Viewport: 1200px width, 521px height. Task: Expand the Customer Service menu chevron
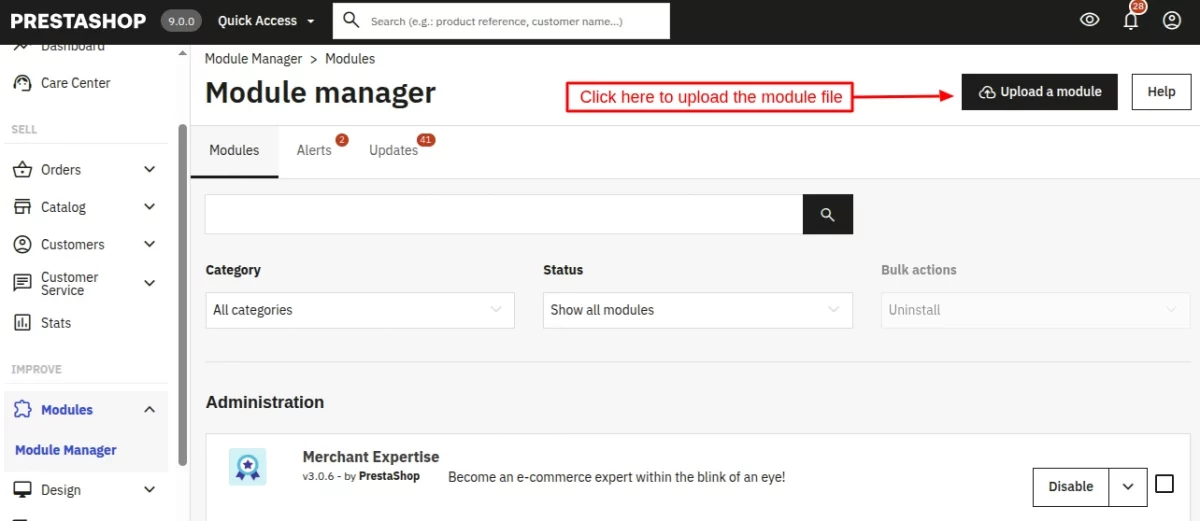coord(150,283)
